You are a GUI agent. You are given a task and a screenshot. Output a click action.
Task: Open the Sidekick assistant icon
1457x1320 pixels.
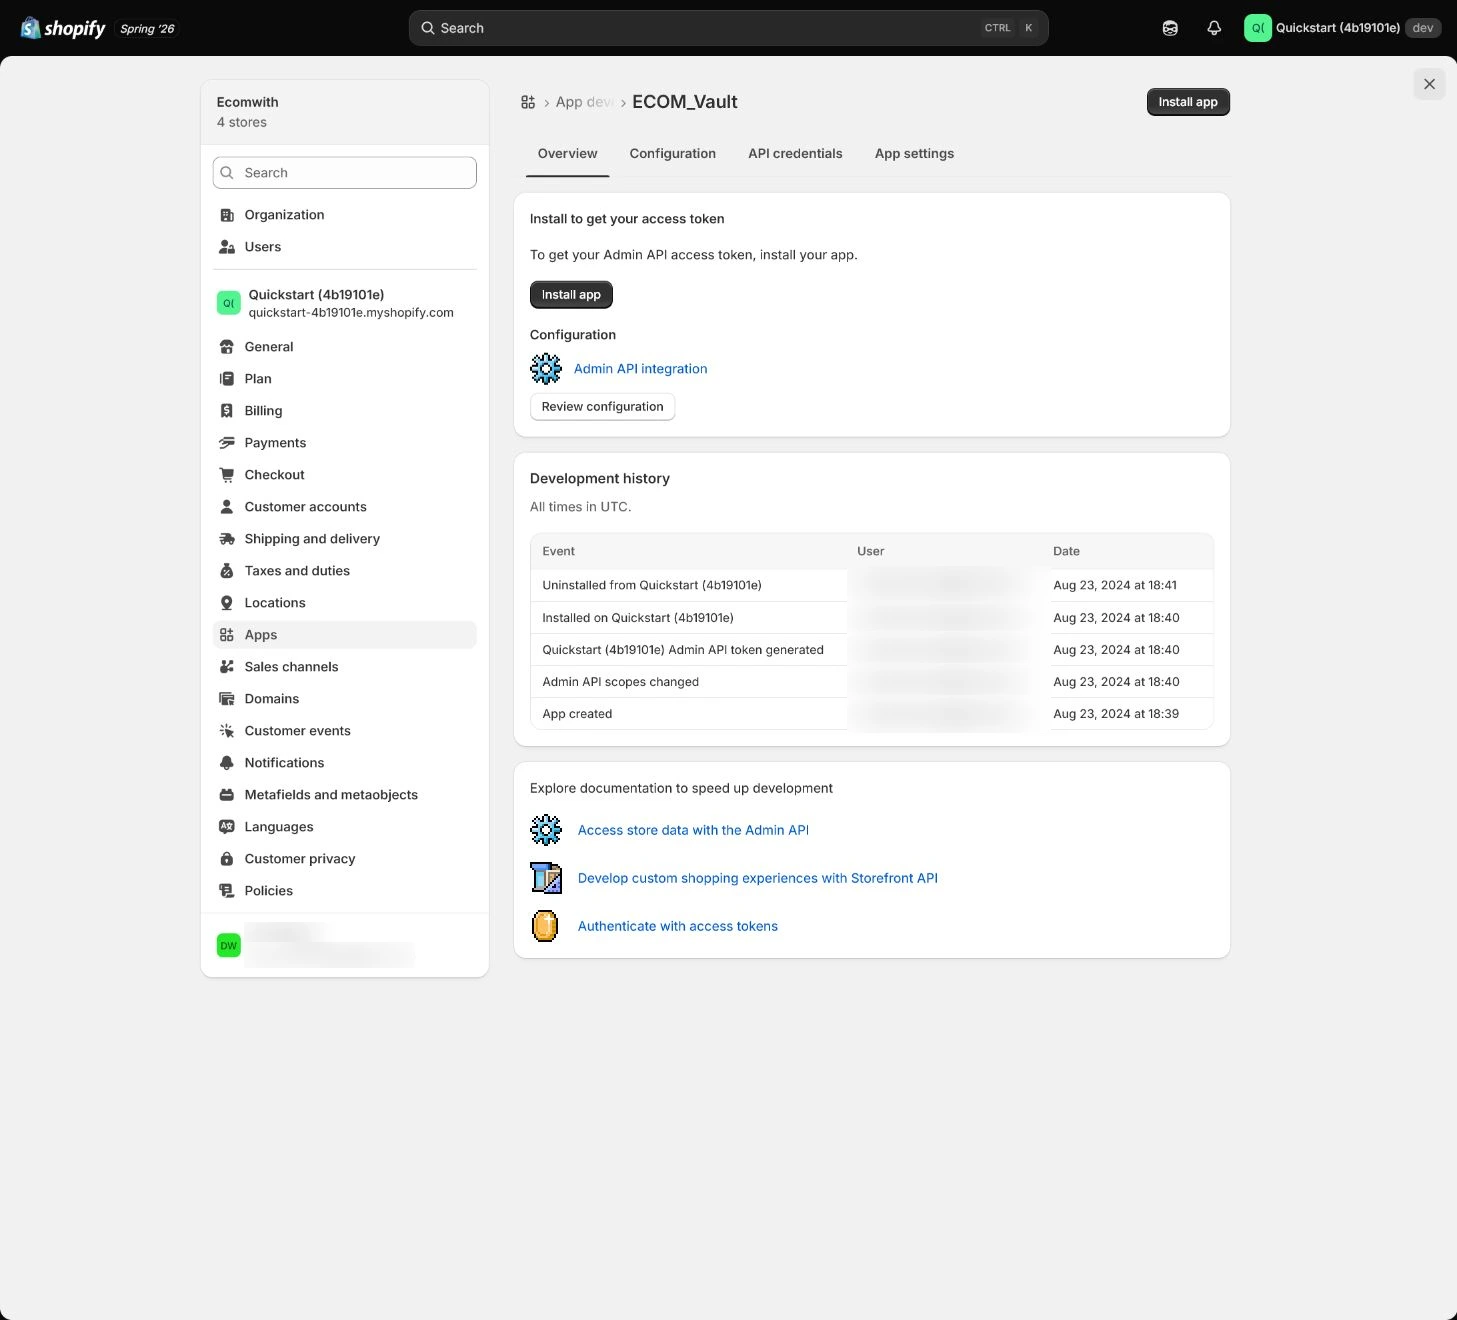1170,28
